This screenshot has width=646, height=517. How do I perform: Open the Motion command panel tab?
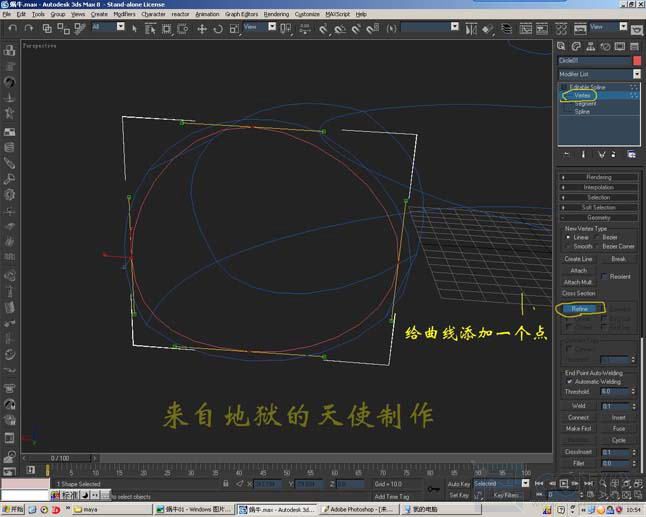tap(605, 46)
